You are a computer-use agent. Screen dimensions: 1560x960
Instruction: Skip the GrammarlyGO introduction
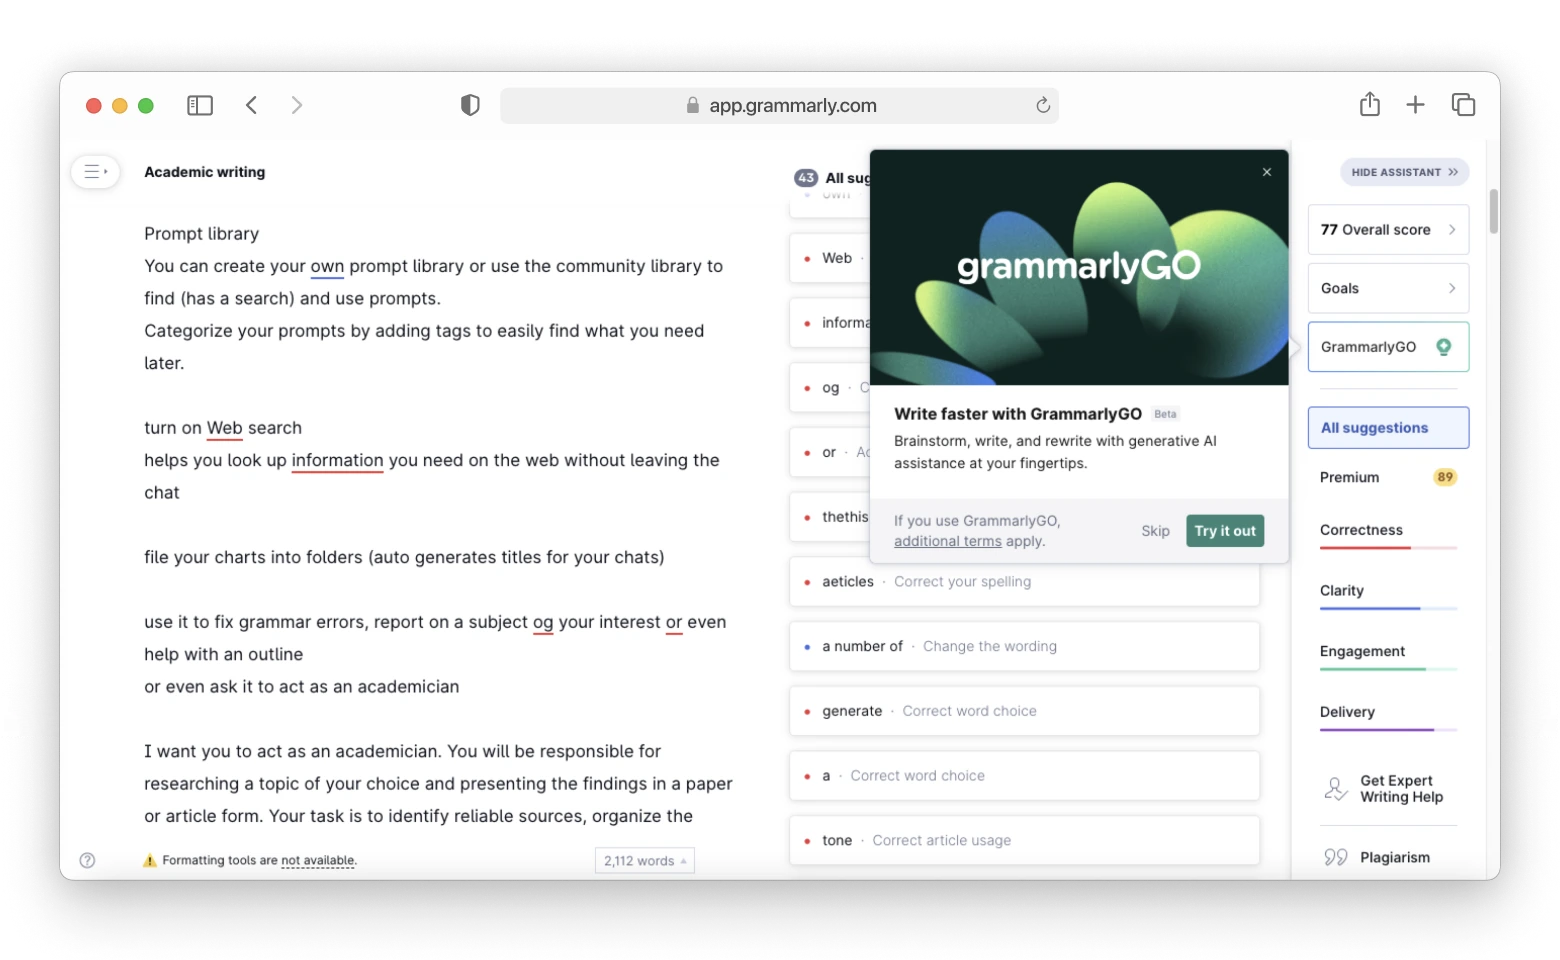(1155, 531)
